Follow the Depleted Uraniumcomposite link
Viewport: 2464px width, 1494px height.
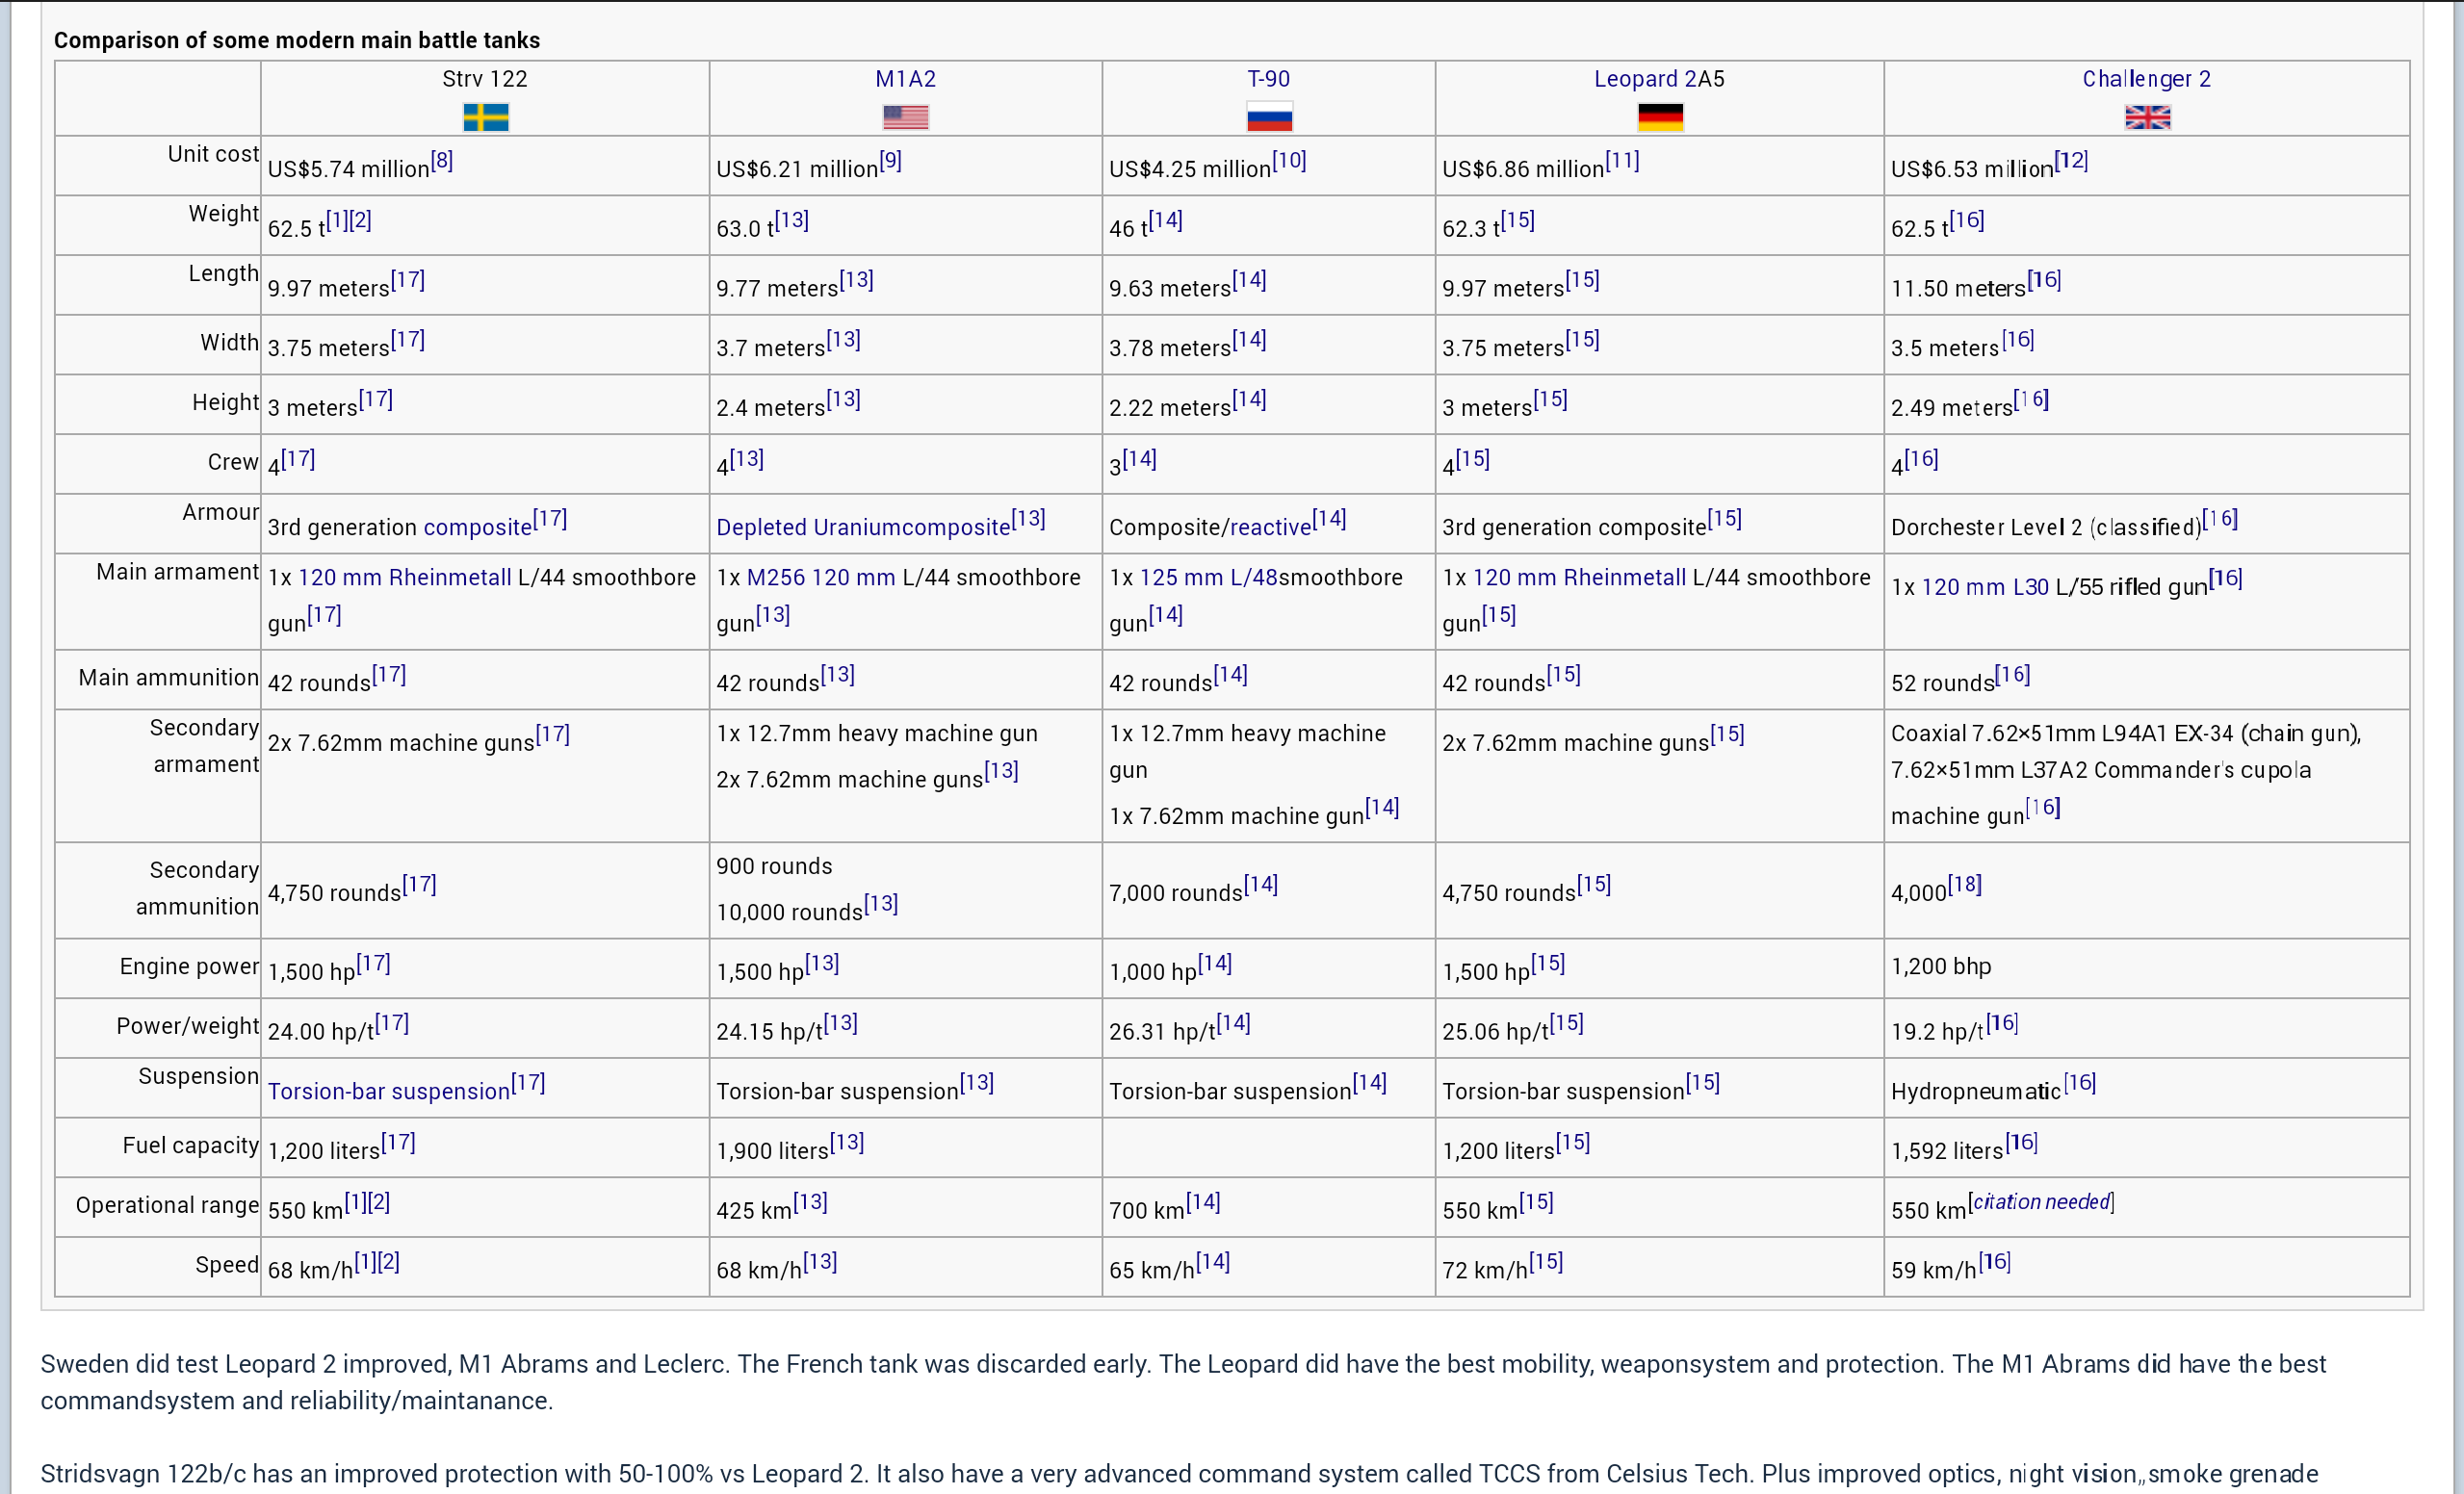(863, 527)
